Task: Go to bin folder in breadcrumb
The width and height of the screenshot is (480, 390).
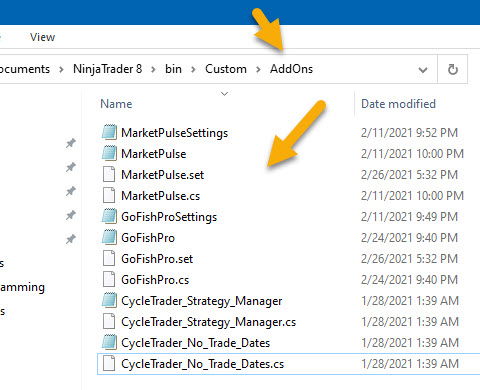Action: pyautogui.click(x=173, y=69)
